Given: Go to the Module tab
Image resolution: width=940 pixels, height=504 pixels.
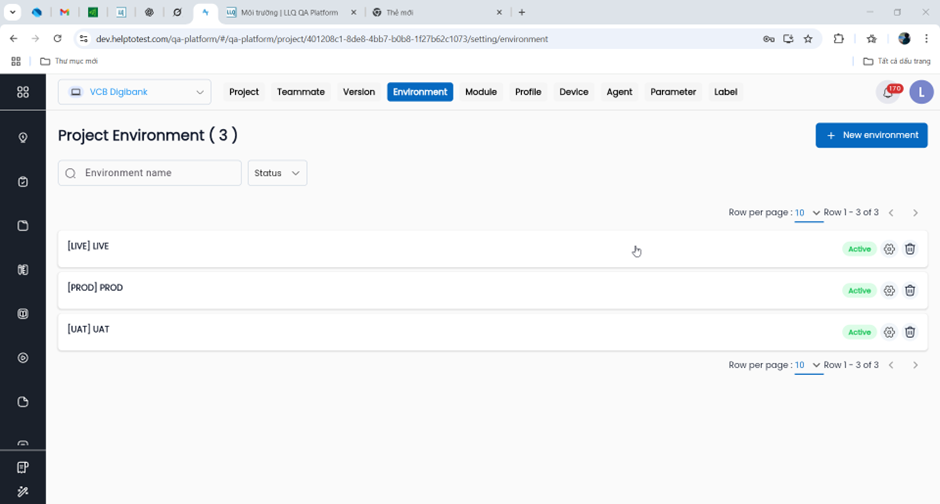Looking at the screenshot, I should [481, 92].
